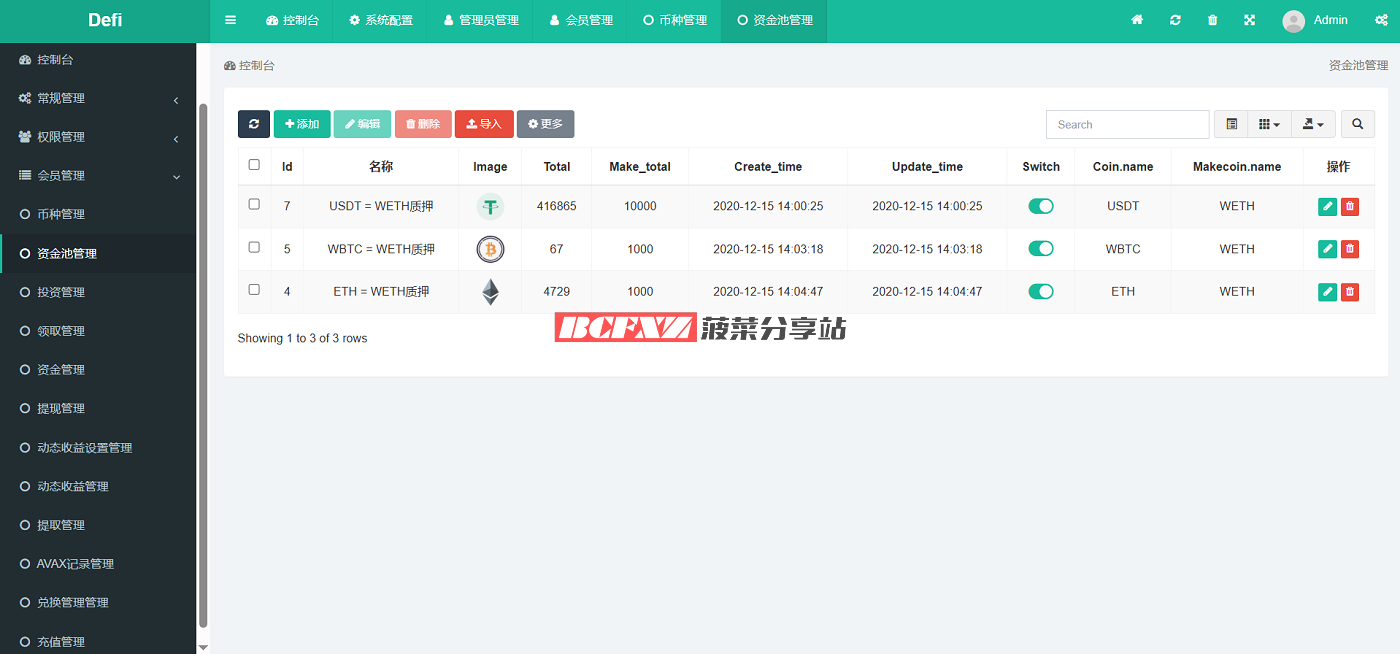Screen dimensions: 1400x654
Task: Delete the ETH = WETH row
Action: pyautogui.click(x=1350, y=292)
